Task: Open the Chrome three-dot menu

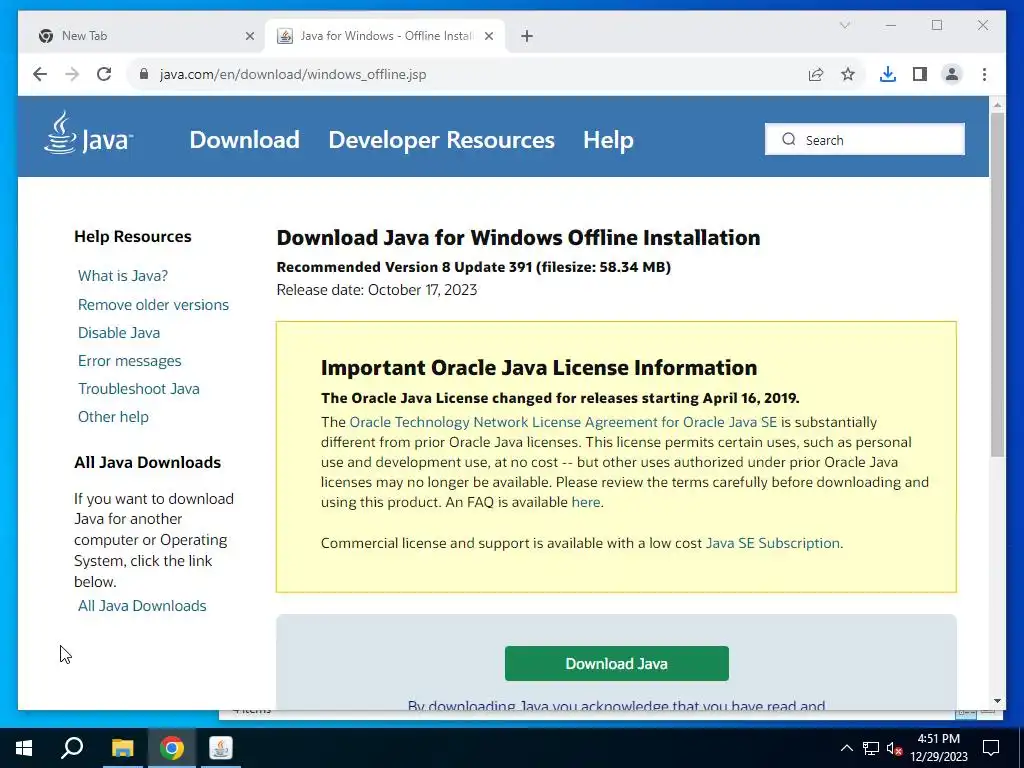Action: pos(984,74)
